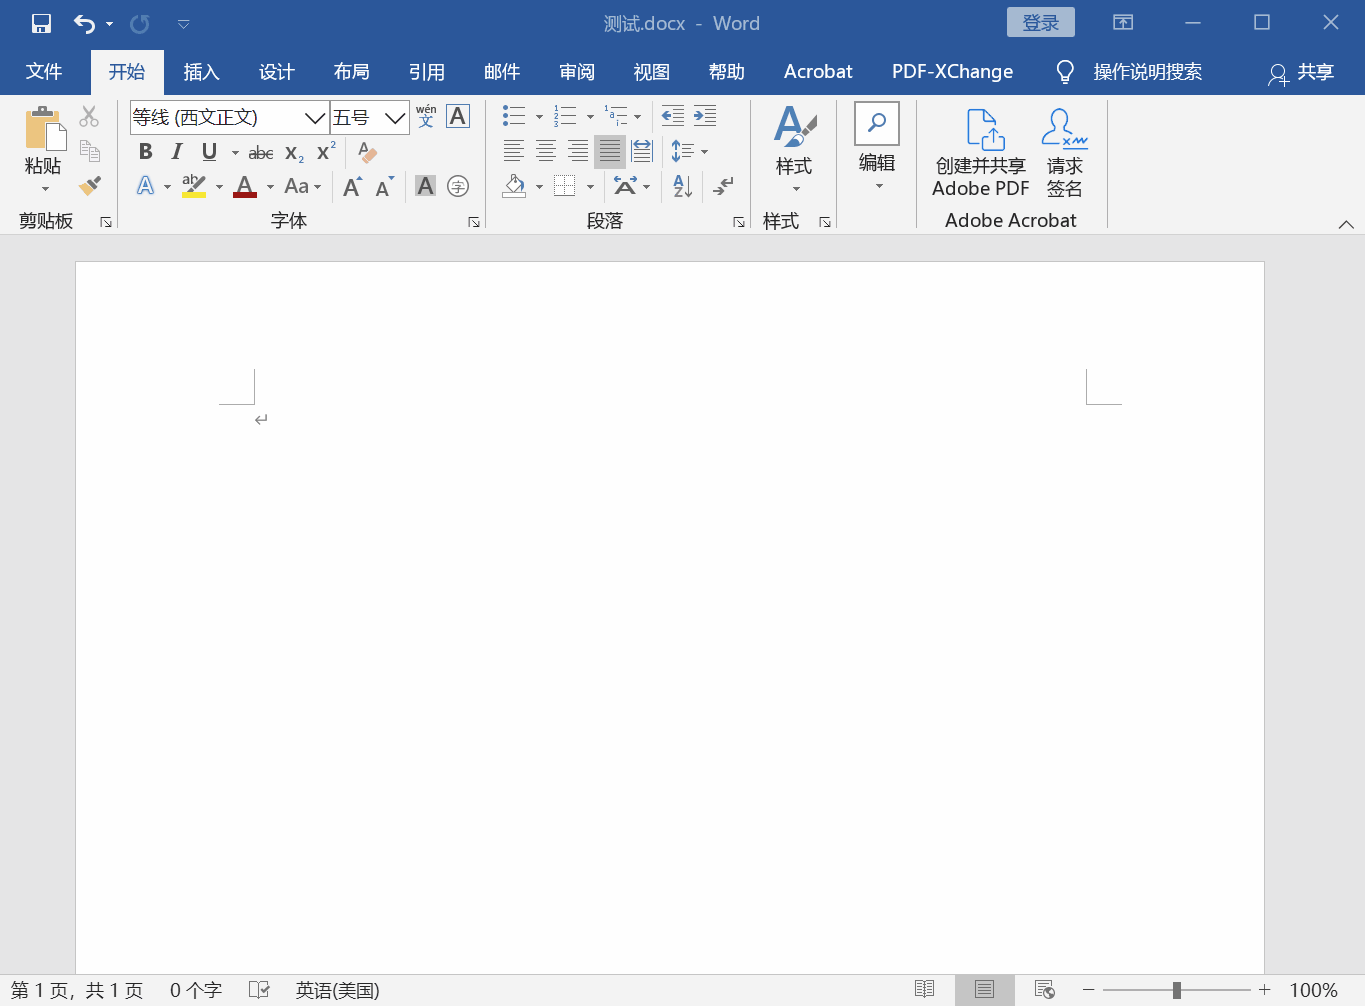Toggle subscript formatting
The image size is (1365, 1006).
point(294,153)
